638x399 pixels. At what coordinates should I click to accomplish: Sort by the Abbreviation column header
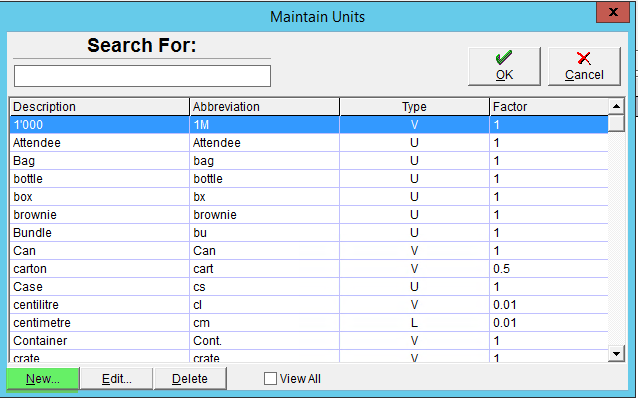click(264, 107)
